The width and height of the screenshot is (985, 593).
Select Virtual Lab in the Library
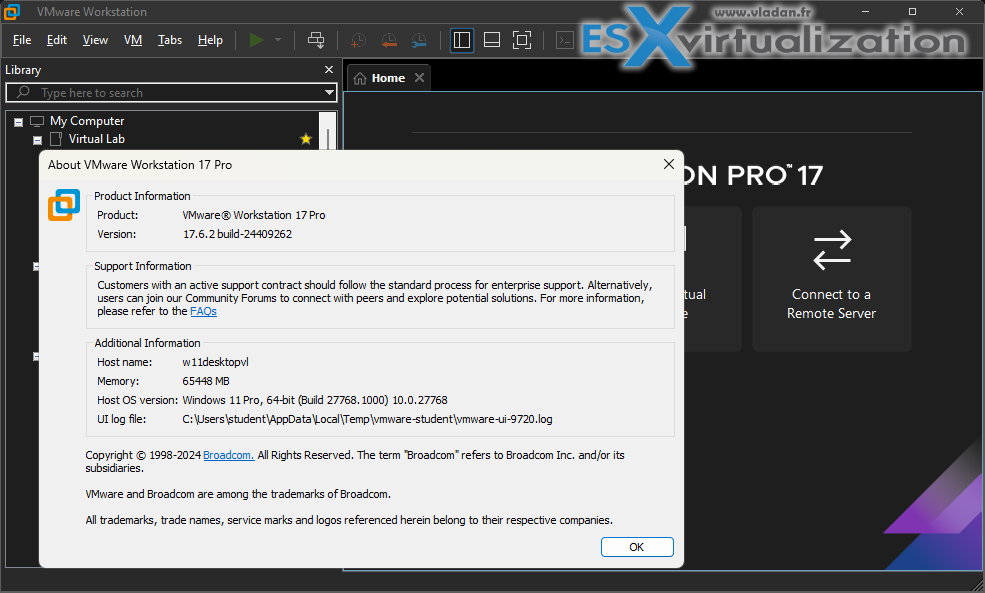coord(97,139)
